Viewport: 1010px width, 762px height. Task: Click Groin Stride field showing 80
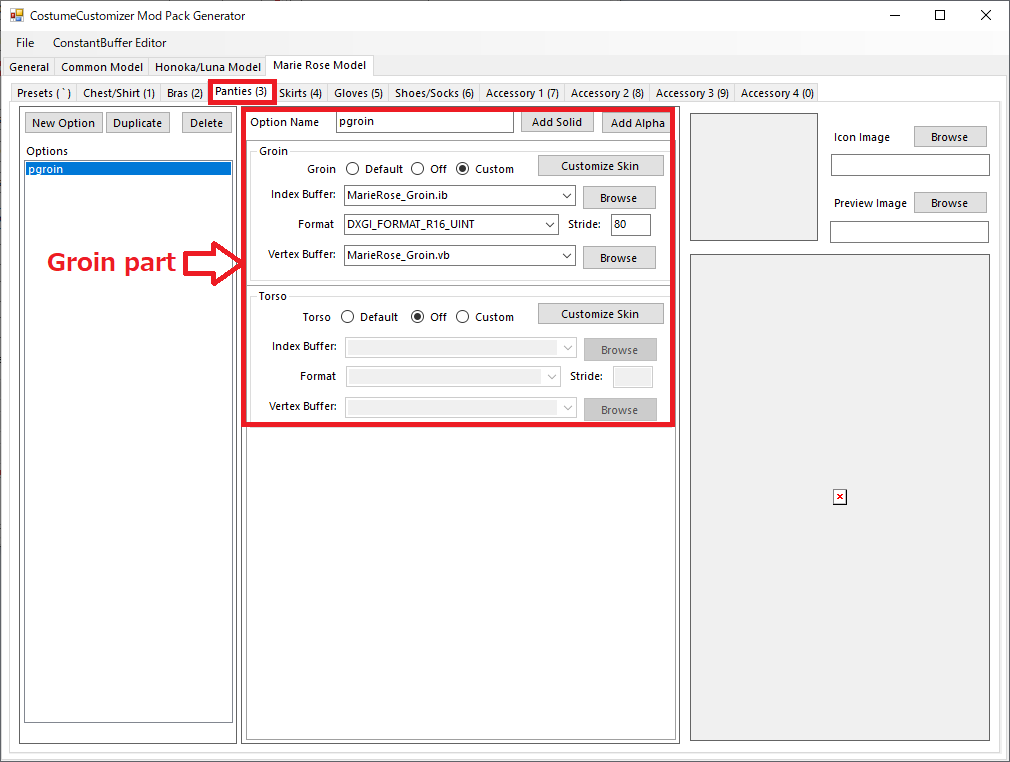pos(631,224)
